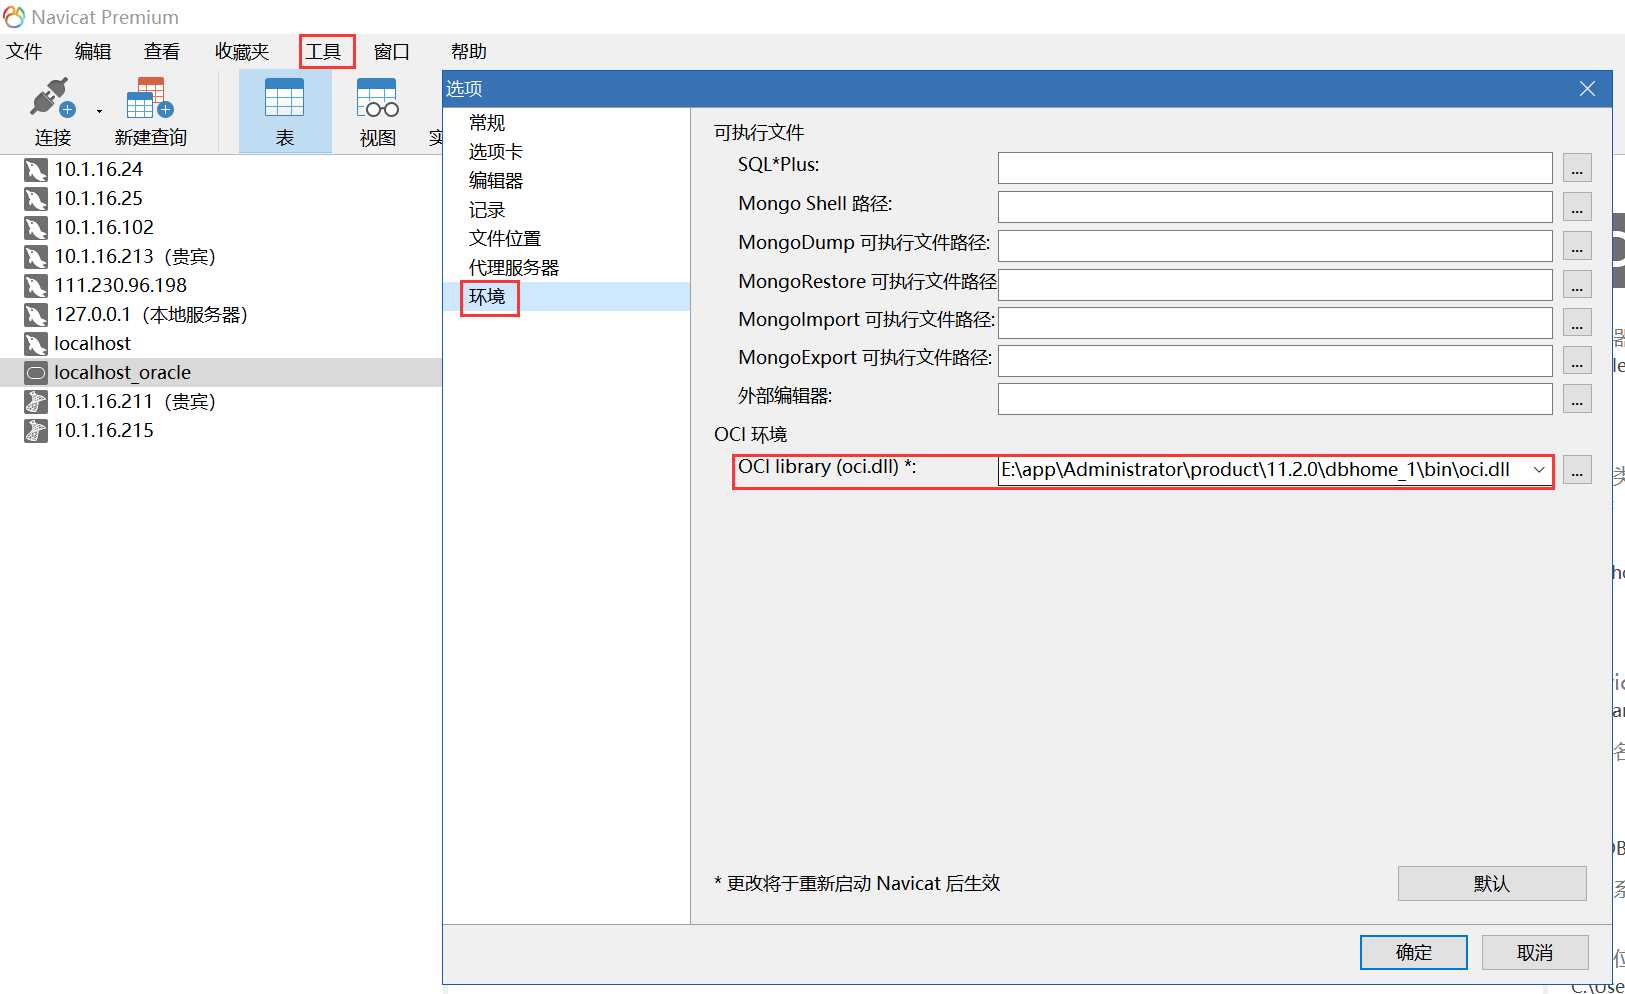Click the SQL Server icon beside 10.1.16.215
Viewport: 1625px width, 994px height.
[36, 431]
